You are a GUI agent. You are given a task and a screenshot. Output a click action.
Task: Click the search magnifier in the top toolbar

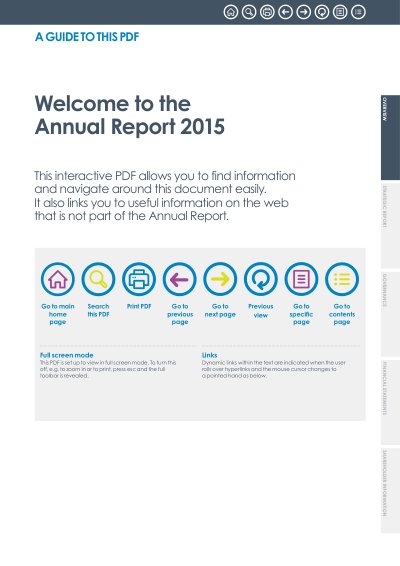point(249,12)
